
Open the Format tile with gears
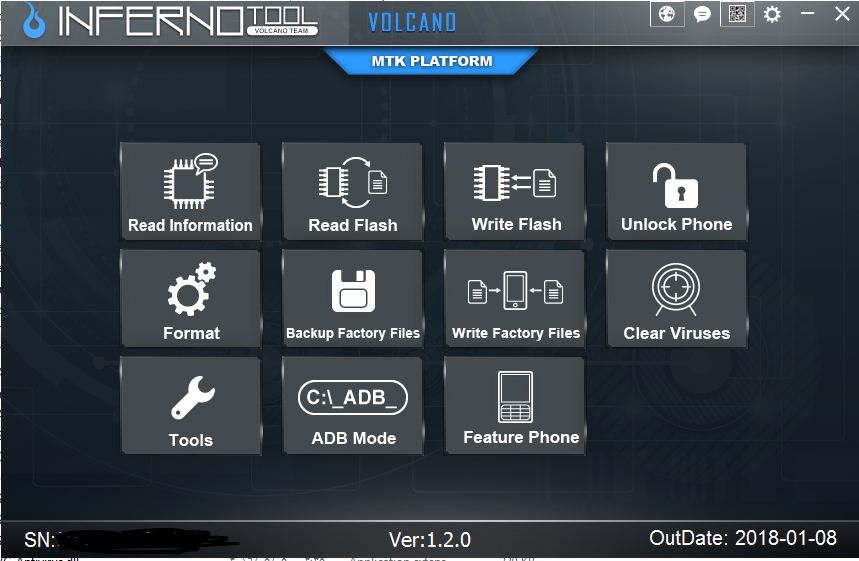pyautogui.click(x=190, y=299)
